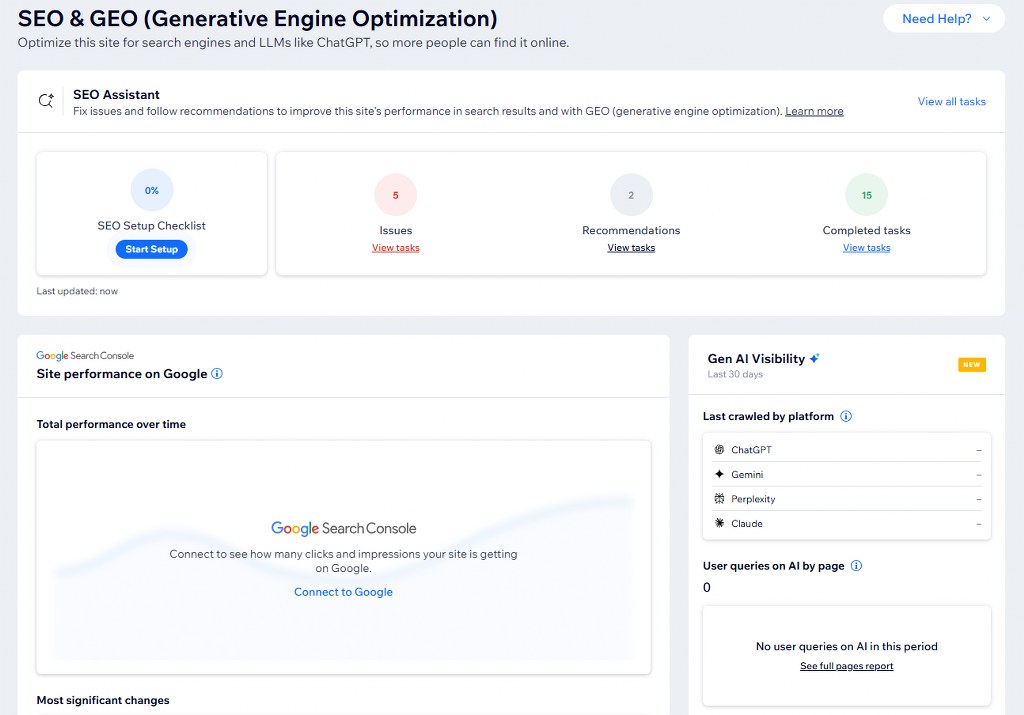
Task: Click the Start Setup button
Action: click(152, 249)
